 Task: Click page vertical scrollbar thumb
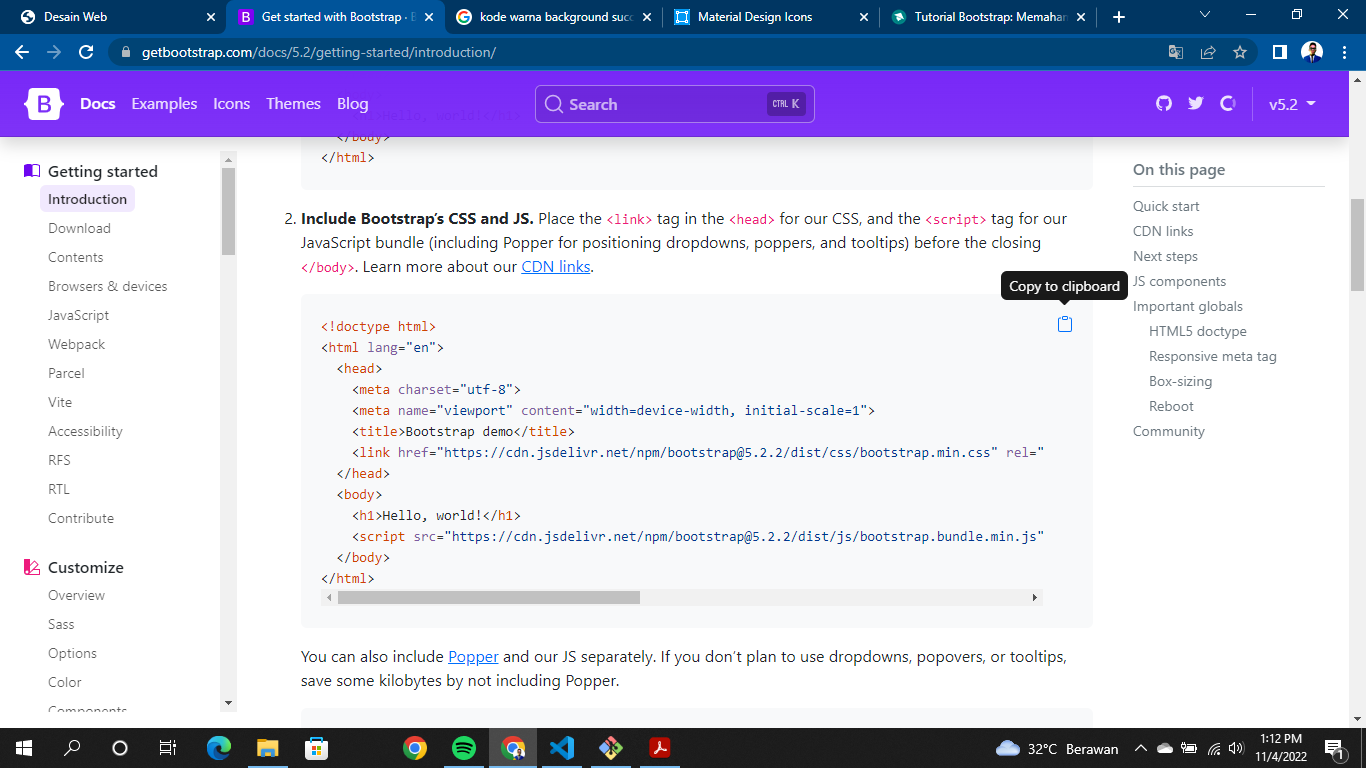pyautogui.click(x=1358, y=246)
